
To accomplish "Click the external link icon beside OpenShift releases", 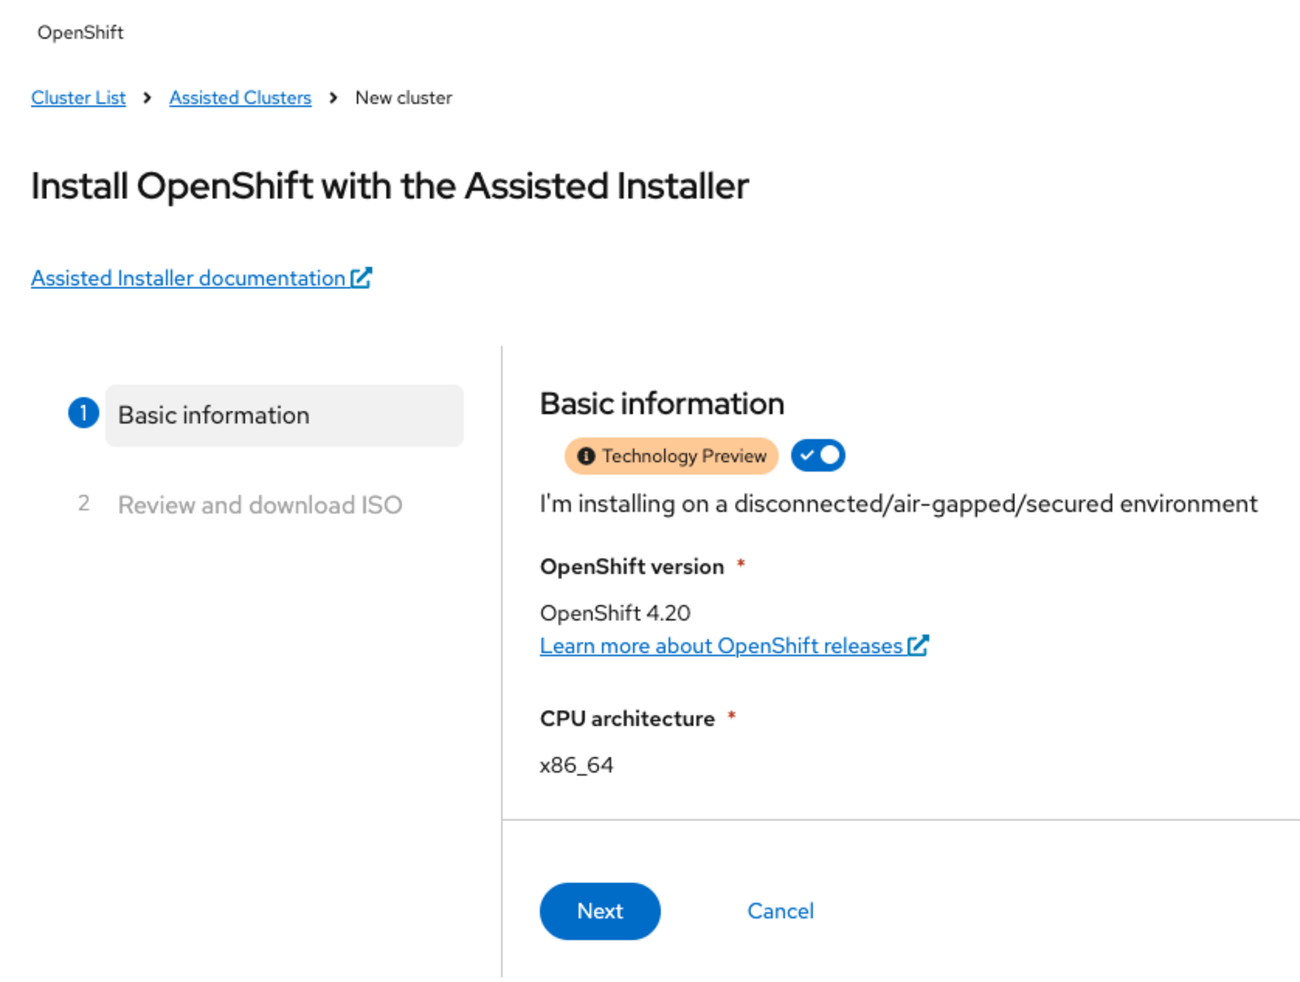I will tap(919, 645).
